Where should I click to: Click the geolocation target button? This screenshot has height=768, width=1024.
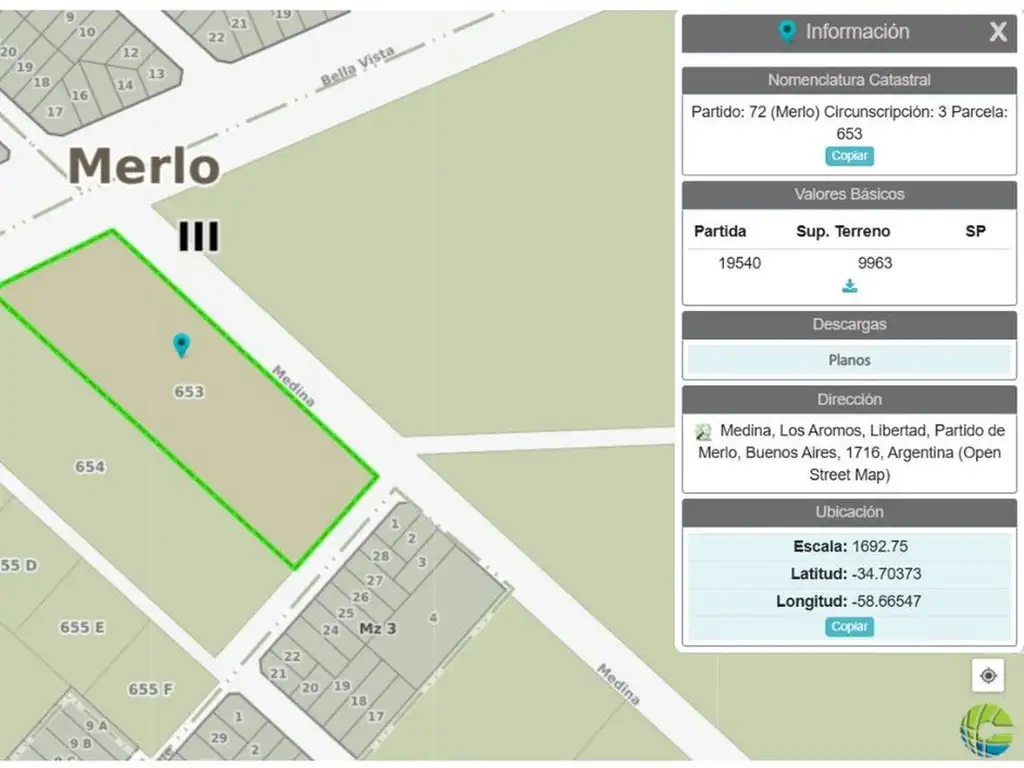(988, 676)
